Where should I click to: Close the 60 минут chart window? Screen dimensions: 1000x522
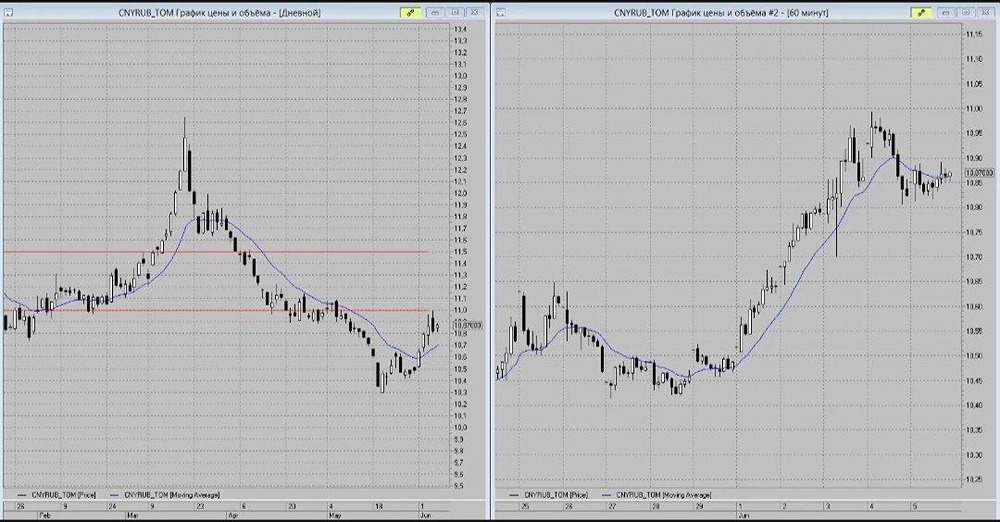pyautogui.click(x=985, y=12)
